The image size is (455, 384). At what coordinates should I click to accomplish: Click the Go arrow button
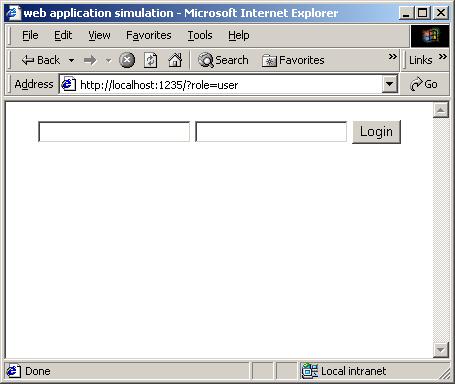[x=424, y=84]
